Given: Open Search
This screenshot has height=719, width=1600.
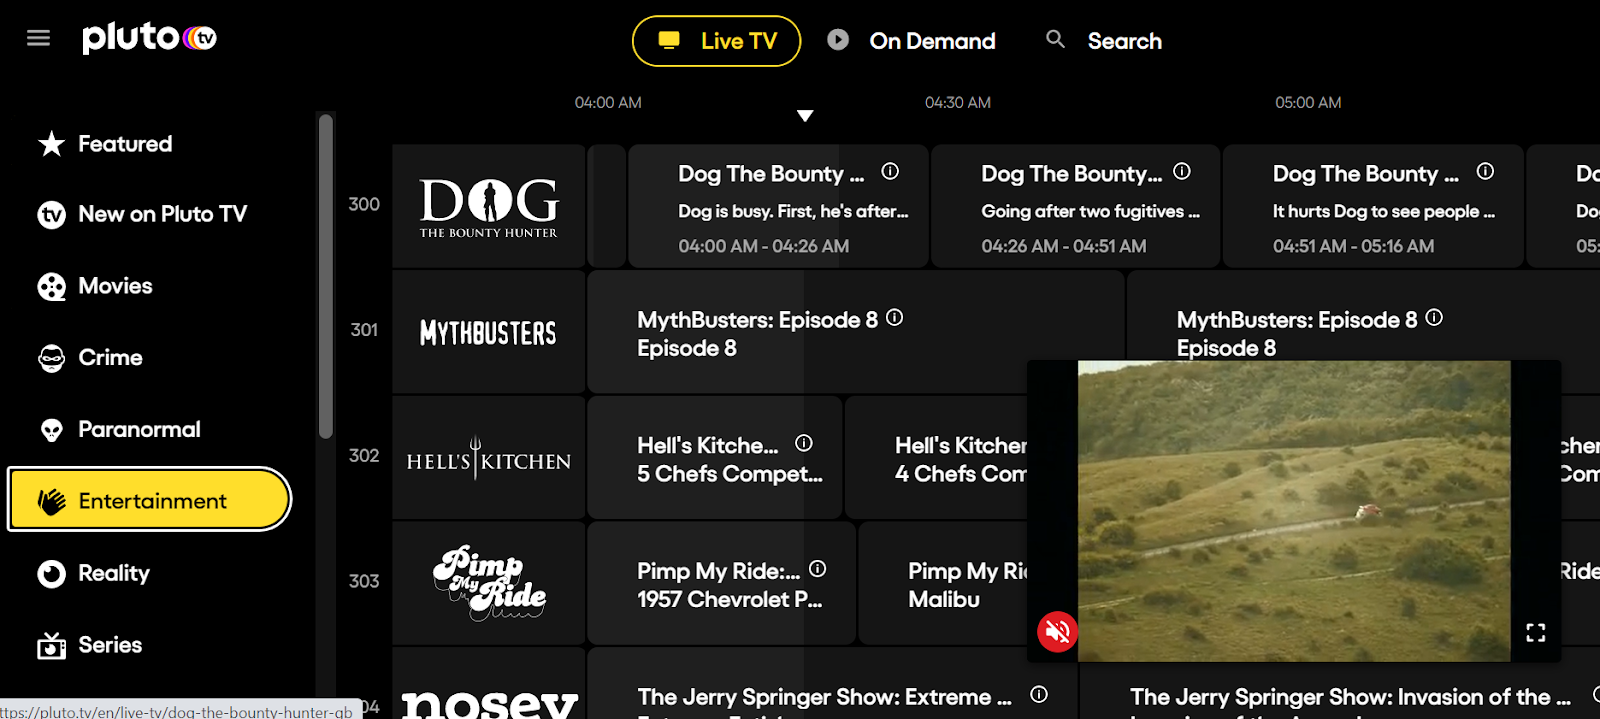Looking at the screenshot, I should [1104, 41].
